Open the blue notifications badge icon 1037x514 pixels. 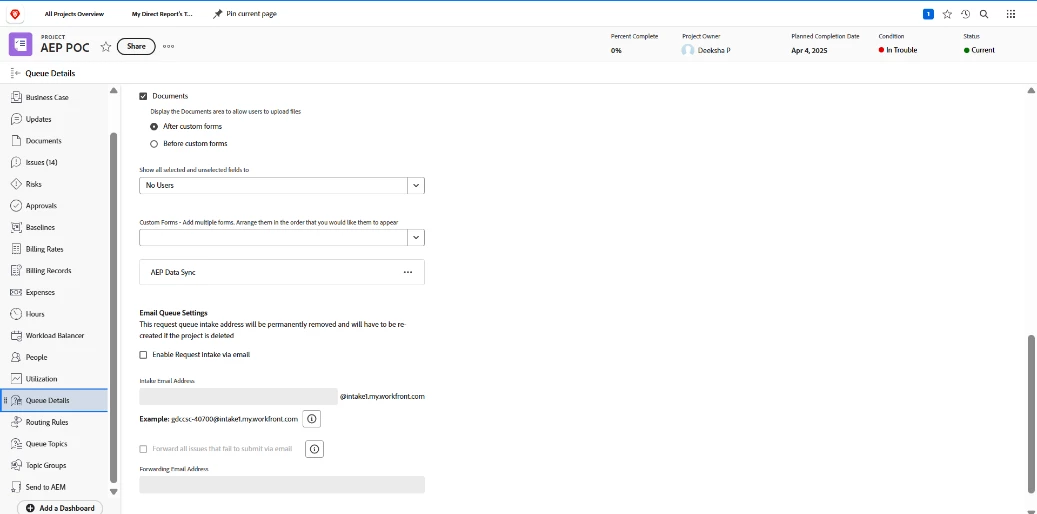coord(928,14)
